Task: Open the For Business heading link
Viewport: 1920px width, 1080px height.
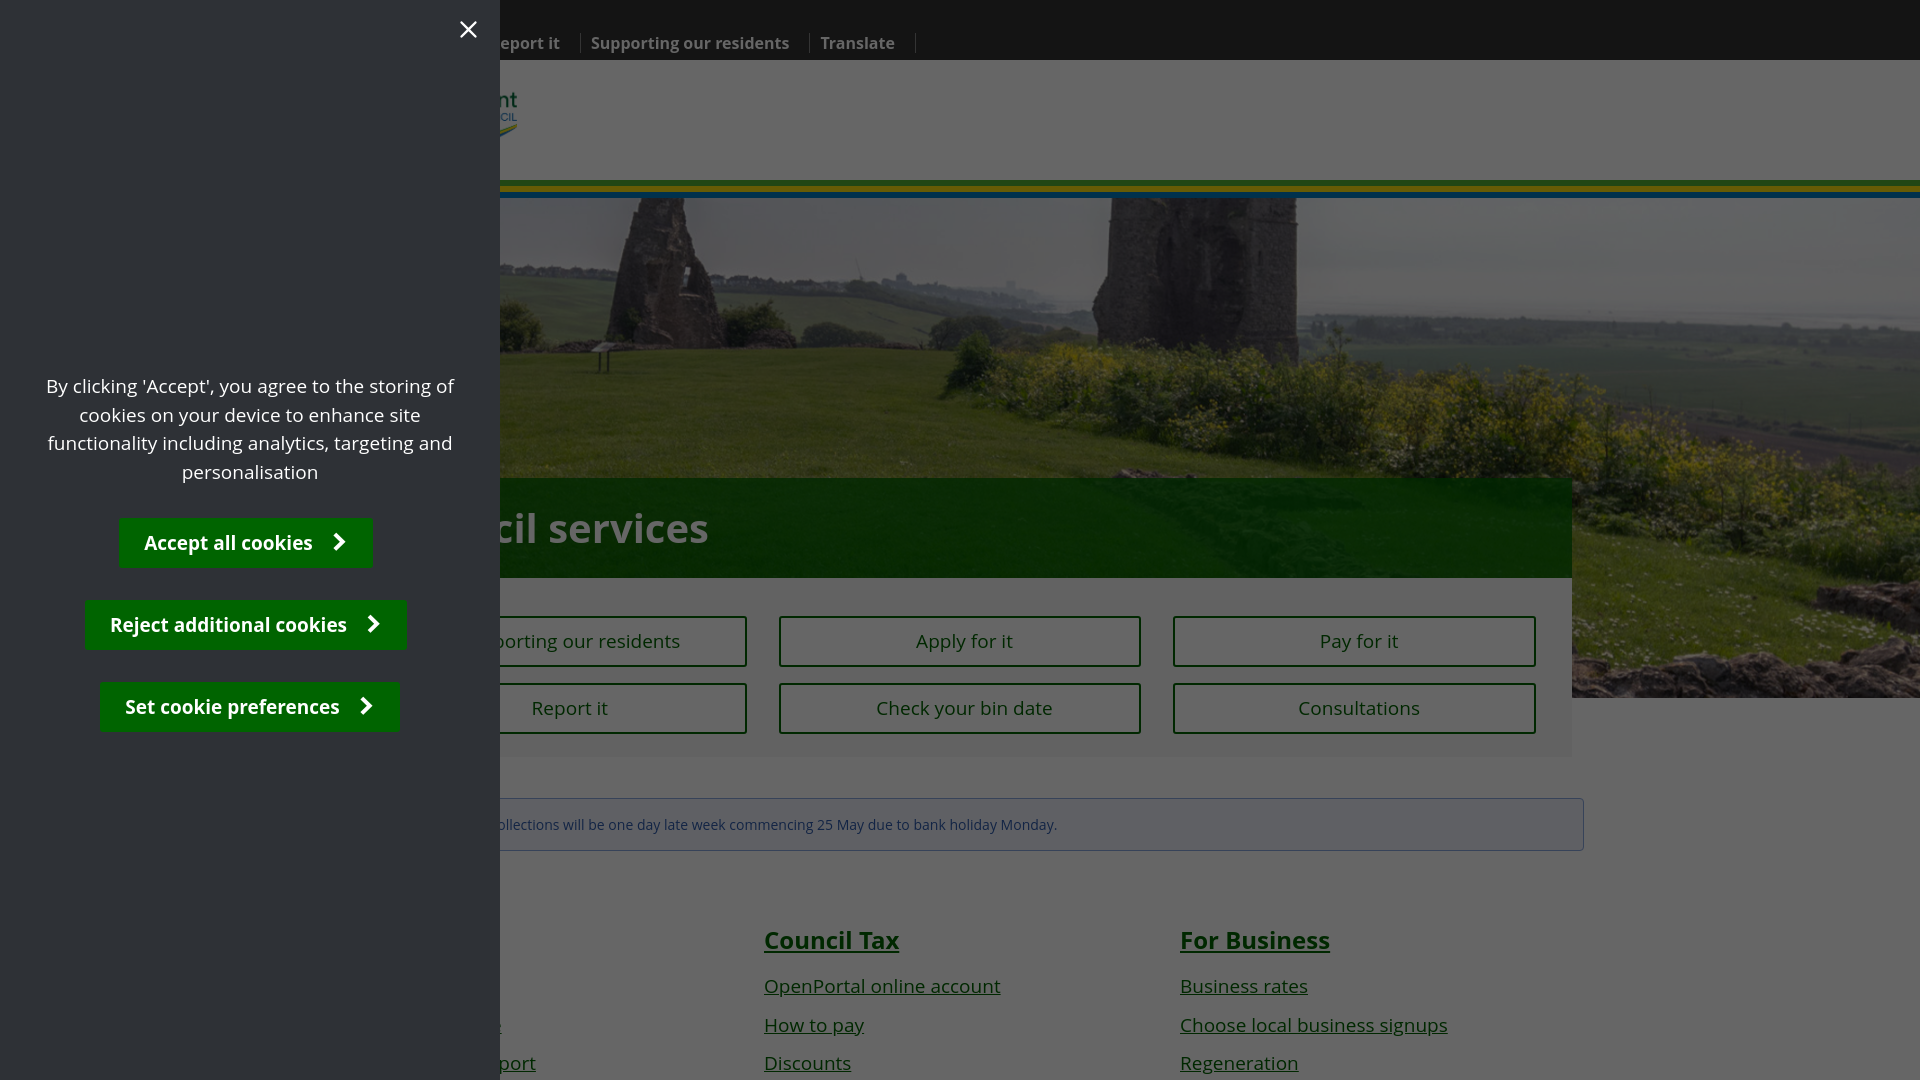Action: pos(1255,940)
